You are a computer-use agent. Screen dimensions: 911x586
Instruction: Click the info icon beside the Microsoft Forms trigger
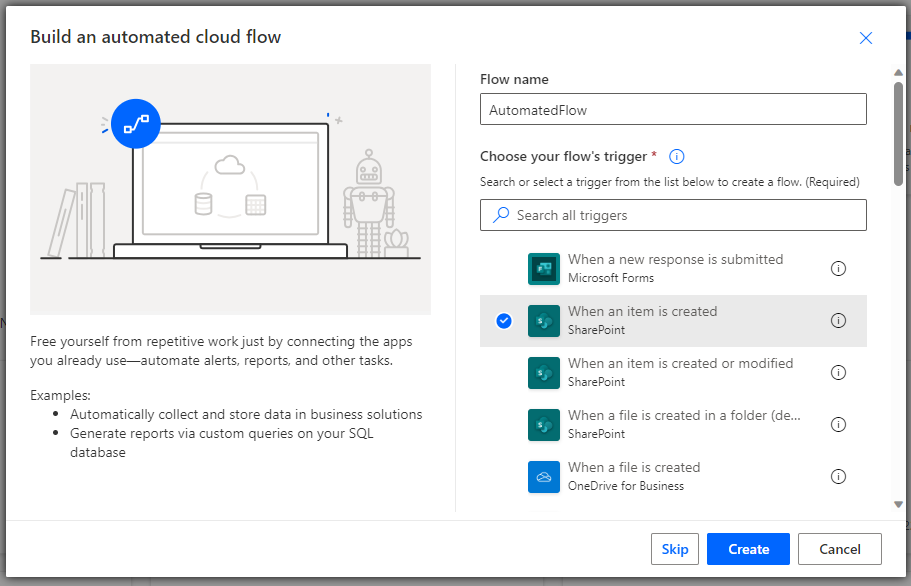click(x=838, y=268)
